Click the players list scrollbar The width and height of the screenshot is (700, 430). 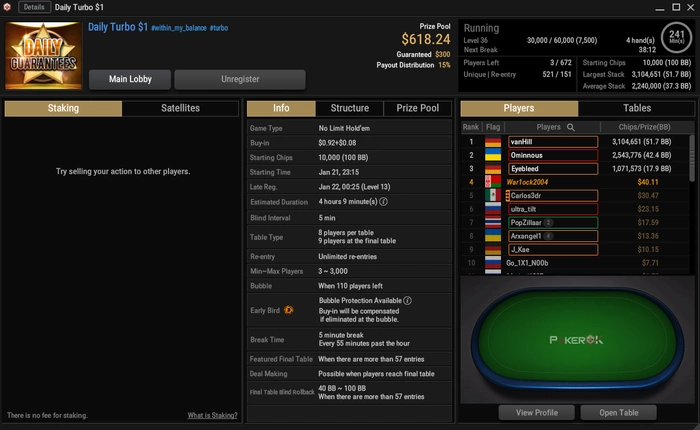(692, 159)
